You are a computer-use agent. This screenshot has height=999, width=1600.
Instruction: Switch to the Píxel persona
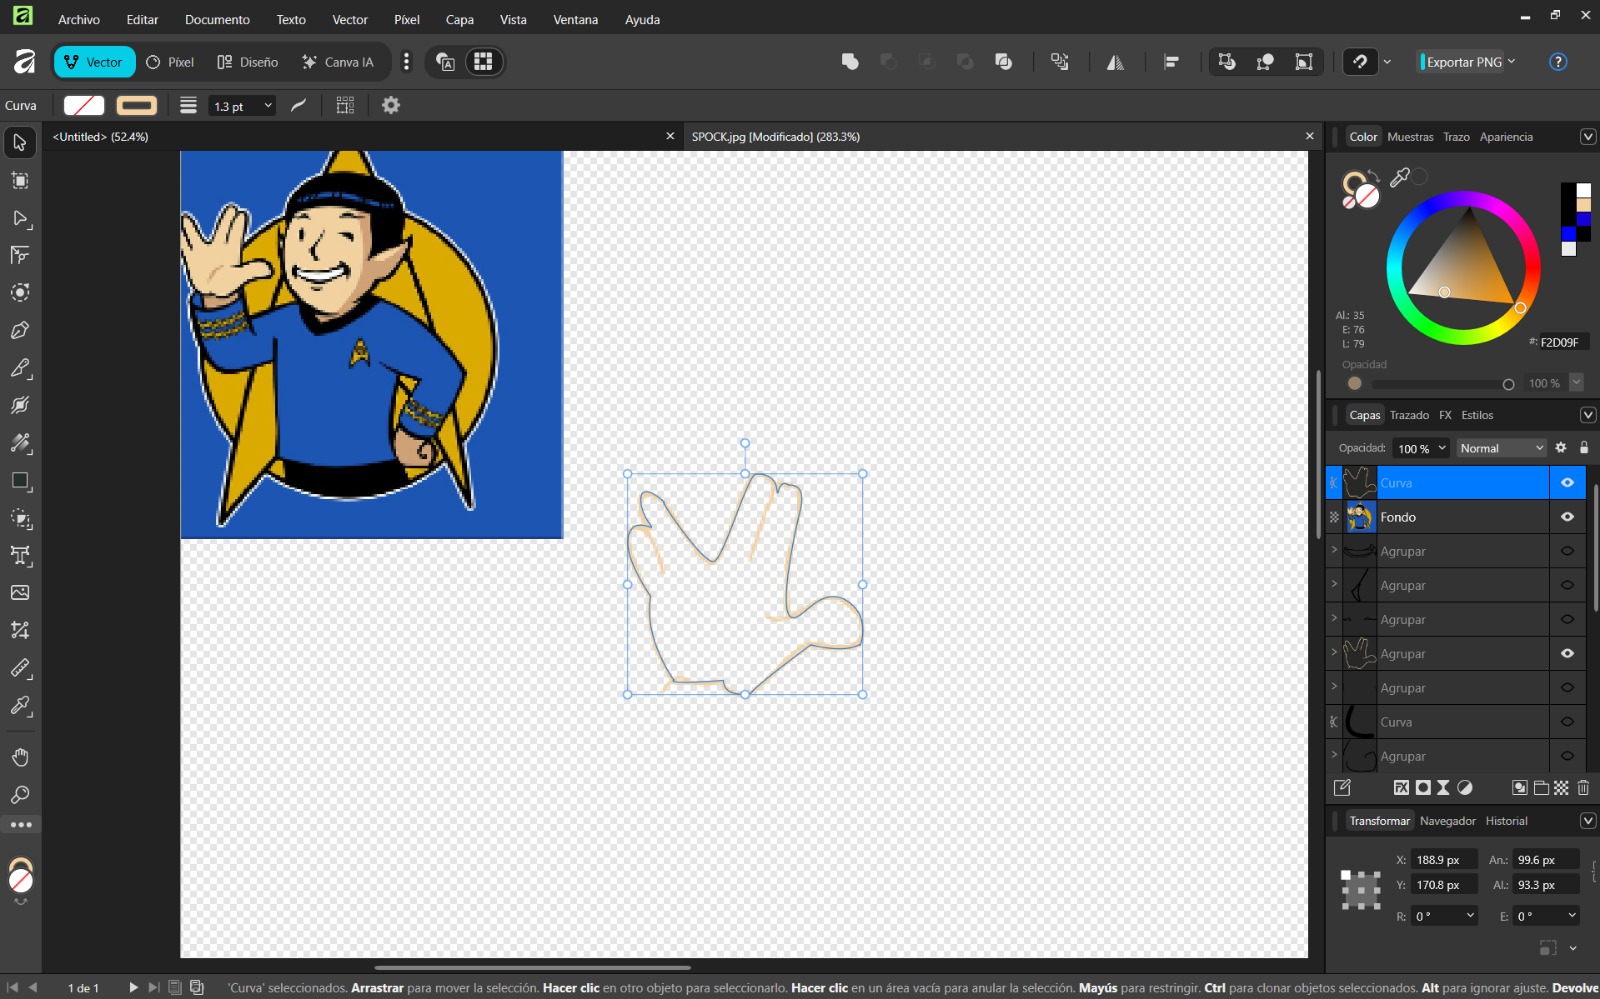click(x=170, y=62)
